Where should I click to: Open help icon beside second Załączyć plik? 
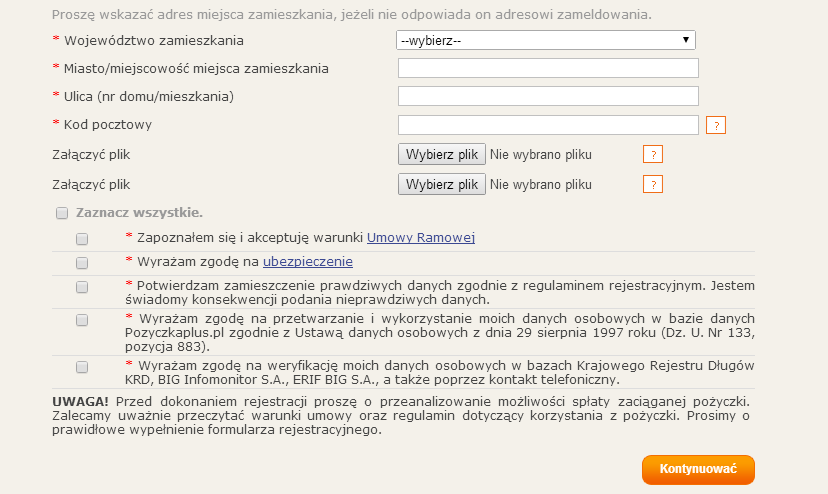[x=653, y=184]
